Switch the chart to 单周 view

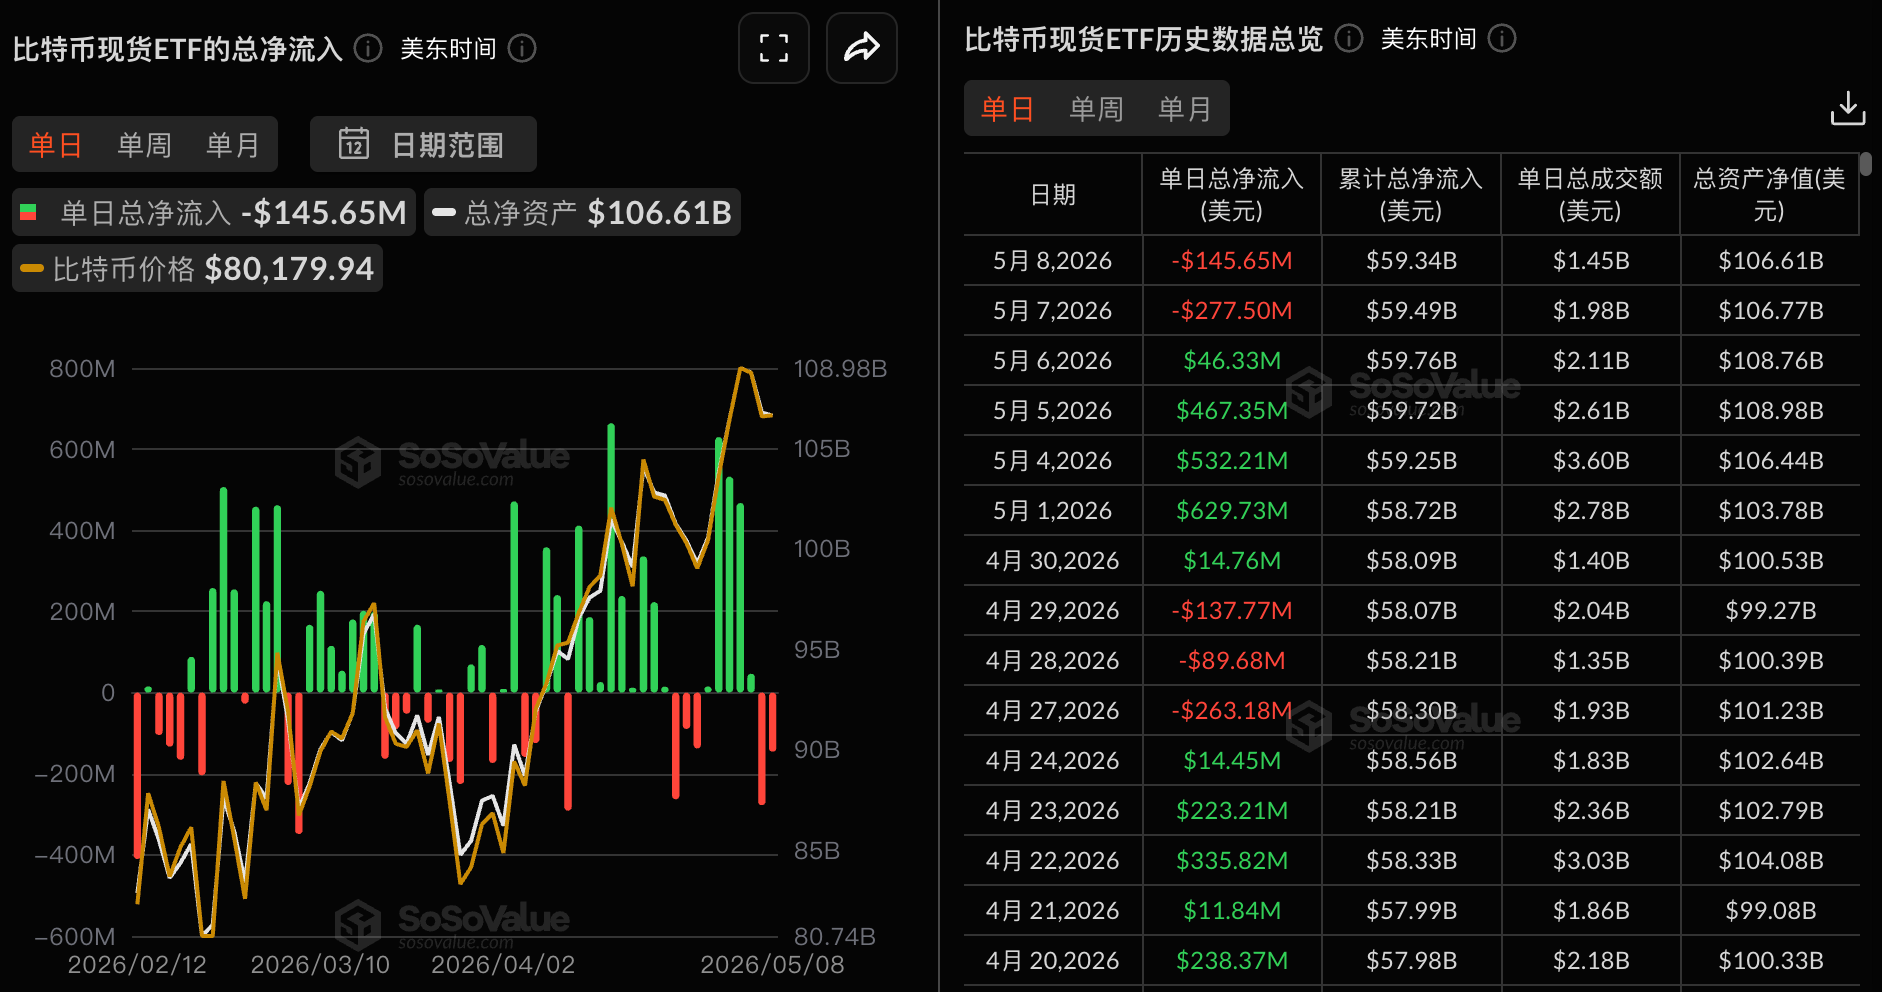click(144, 145)
